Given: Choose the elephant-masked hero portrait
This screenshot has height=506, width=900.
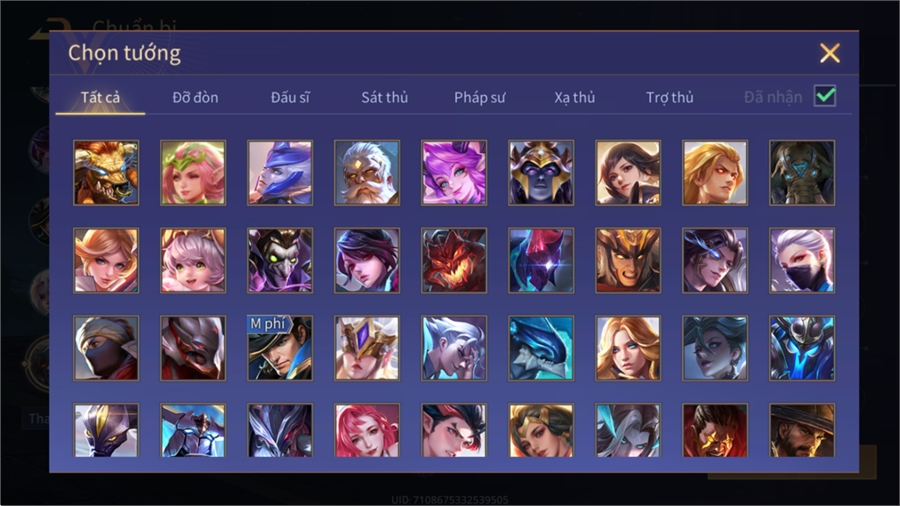Looking at the screenshot, I should [x=802, y=173].
